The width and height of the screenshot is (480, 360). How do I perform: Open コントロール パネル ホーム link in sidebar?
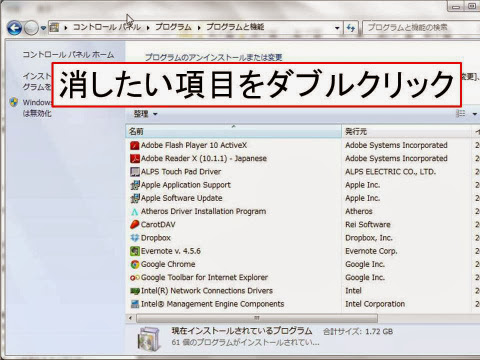click(68, 54)
